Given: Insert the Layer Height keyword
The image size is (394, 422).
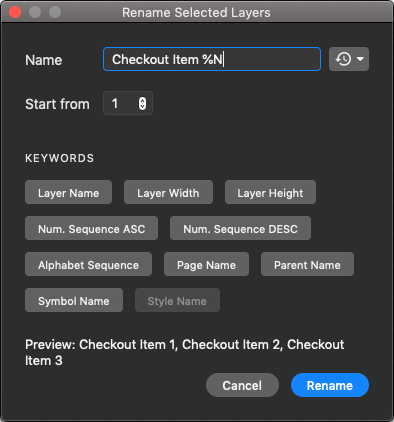Looking at the screenshot, I should click(270, 192).
